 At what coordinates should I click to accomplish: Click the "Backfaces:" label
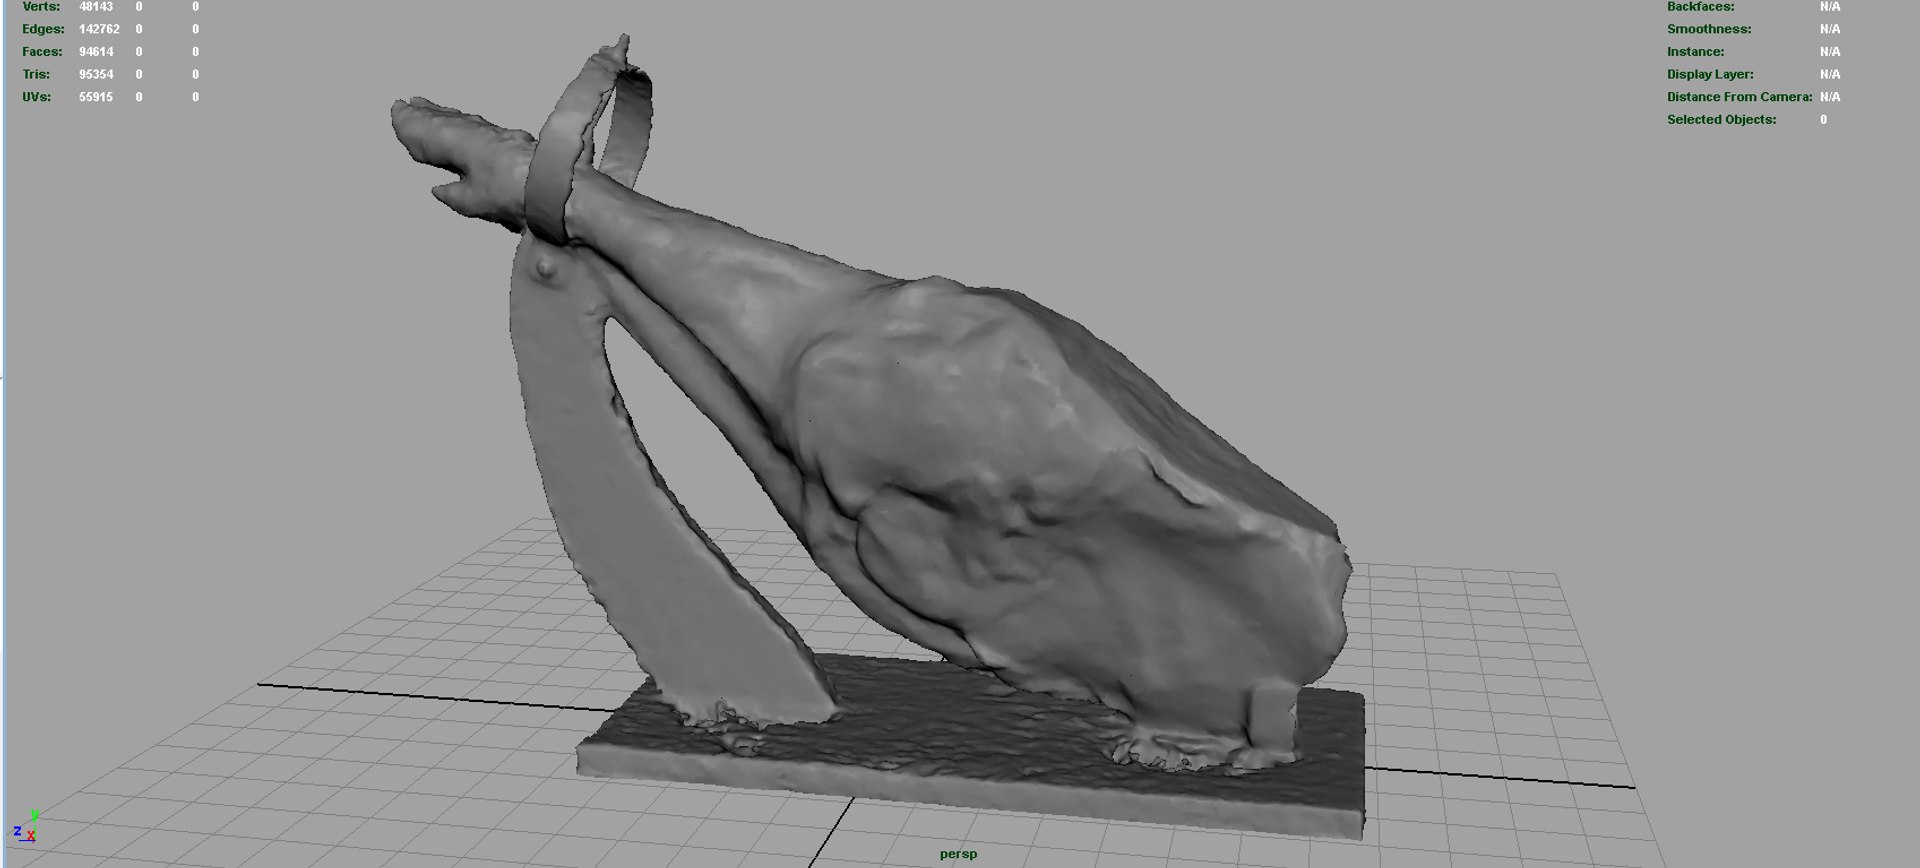point(1700,7)
